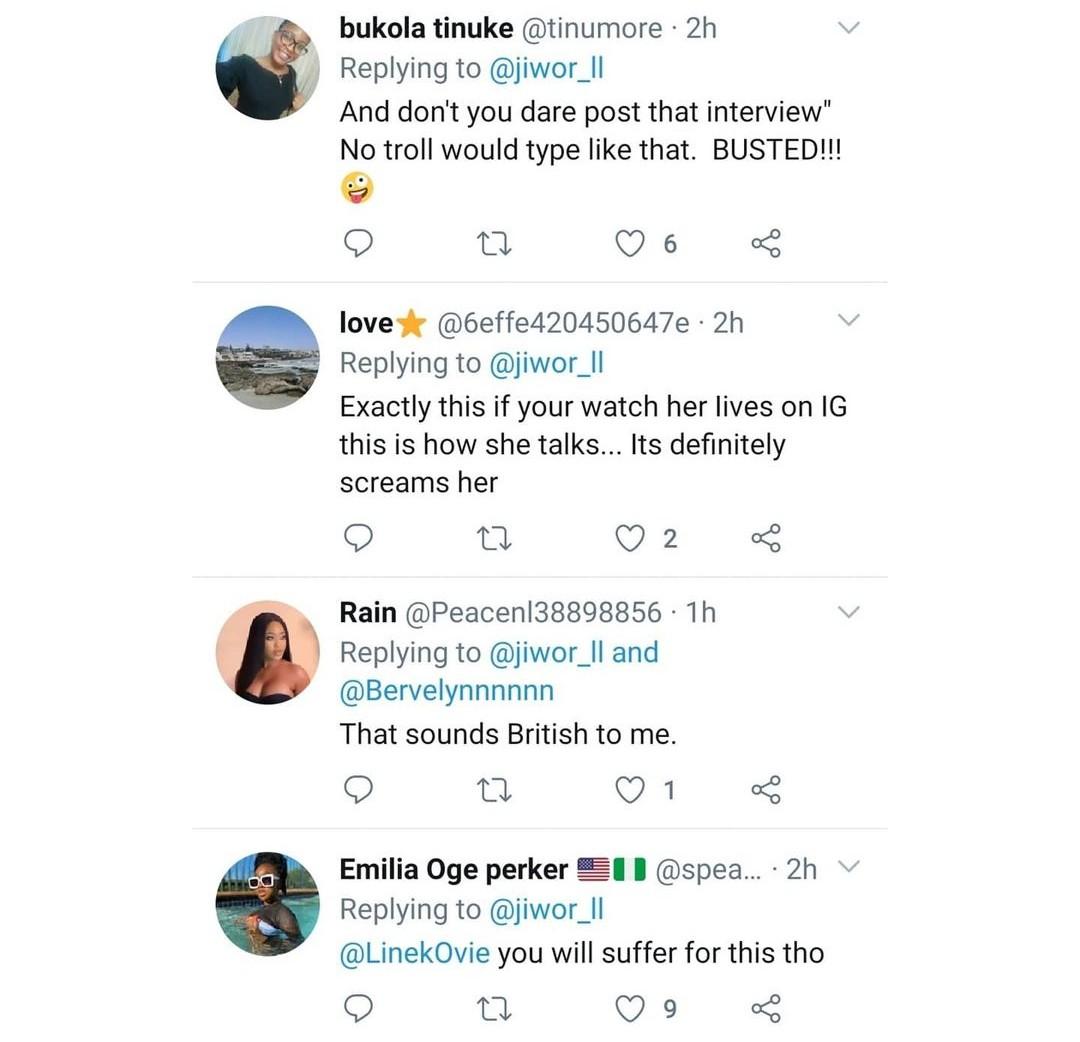This screenshot has width=1080, height=1042.
Task: Share bukola tinuke's tweet
Action: 765,243
